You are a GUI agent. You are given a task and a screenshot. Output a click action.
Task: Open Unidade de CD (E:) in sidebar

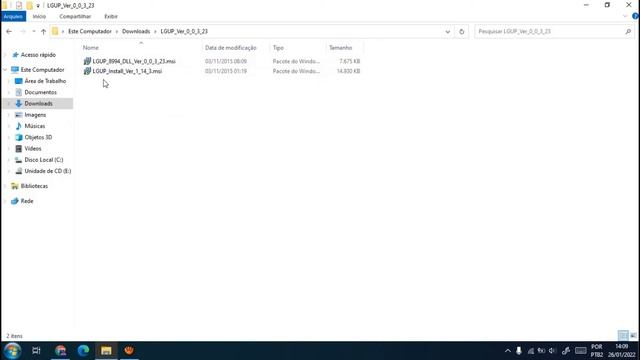click(x=47, y=171)
